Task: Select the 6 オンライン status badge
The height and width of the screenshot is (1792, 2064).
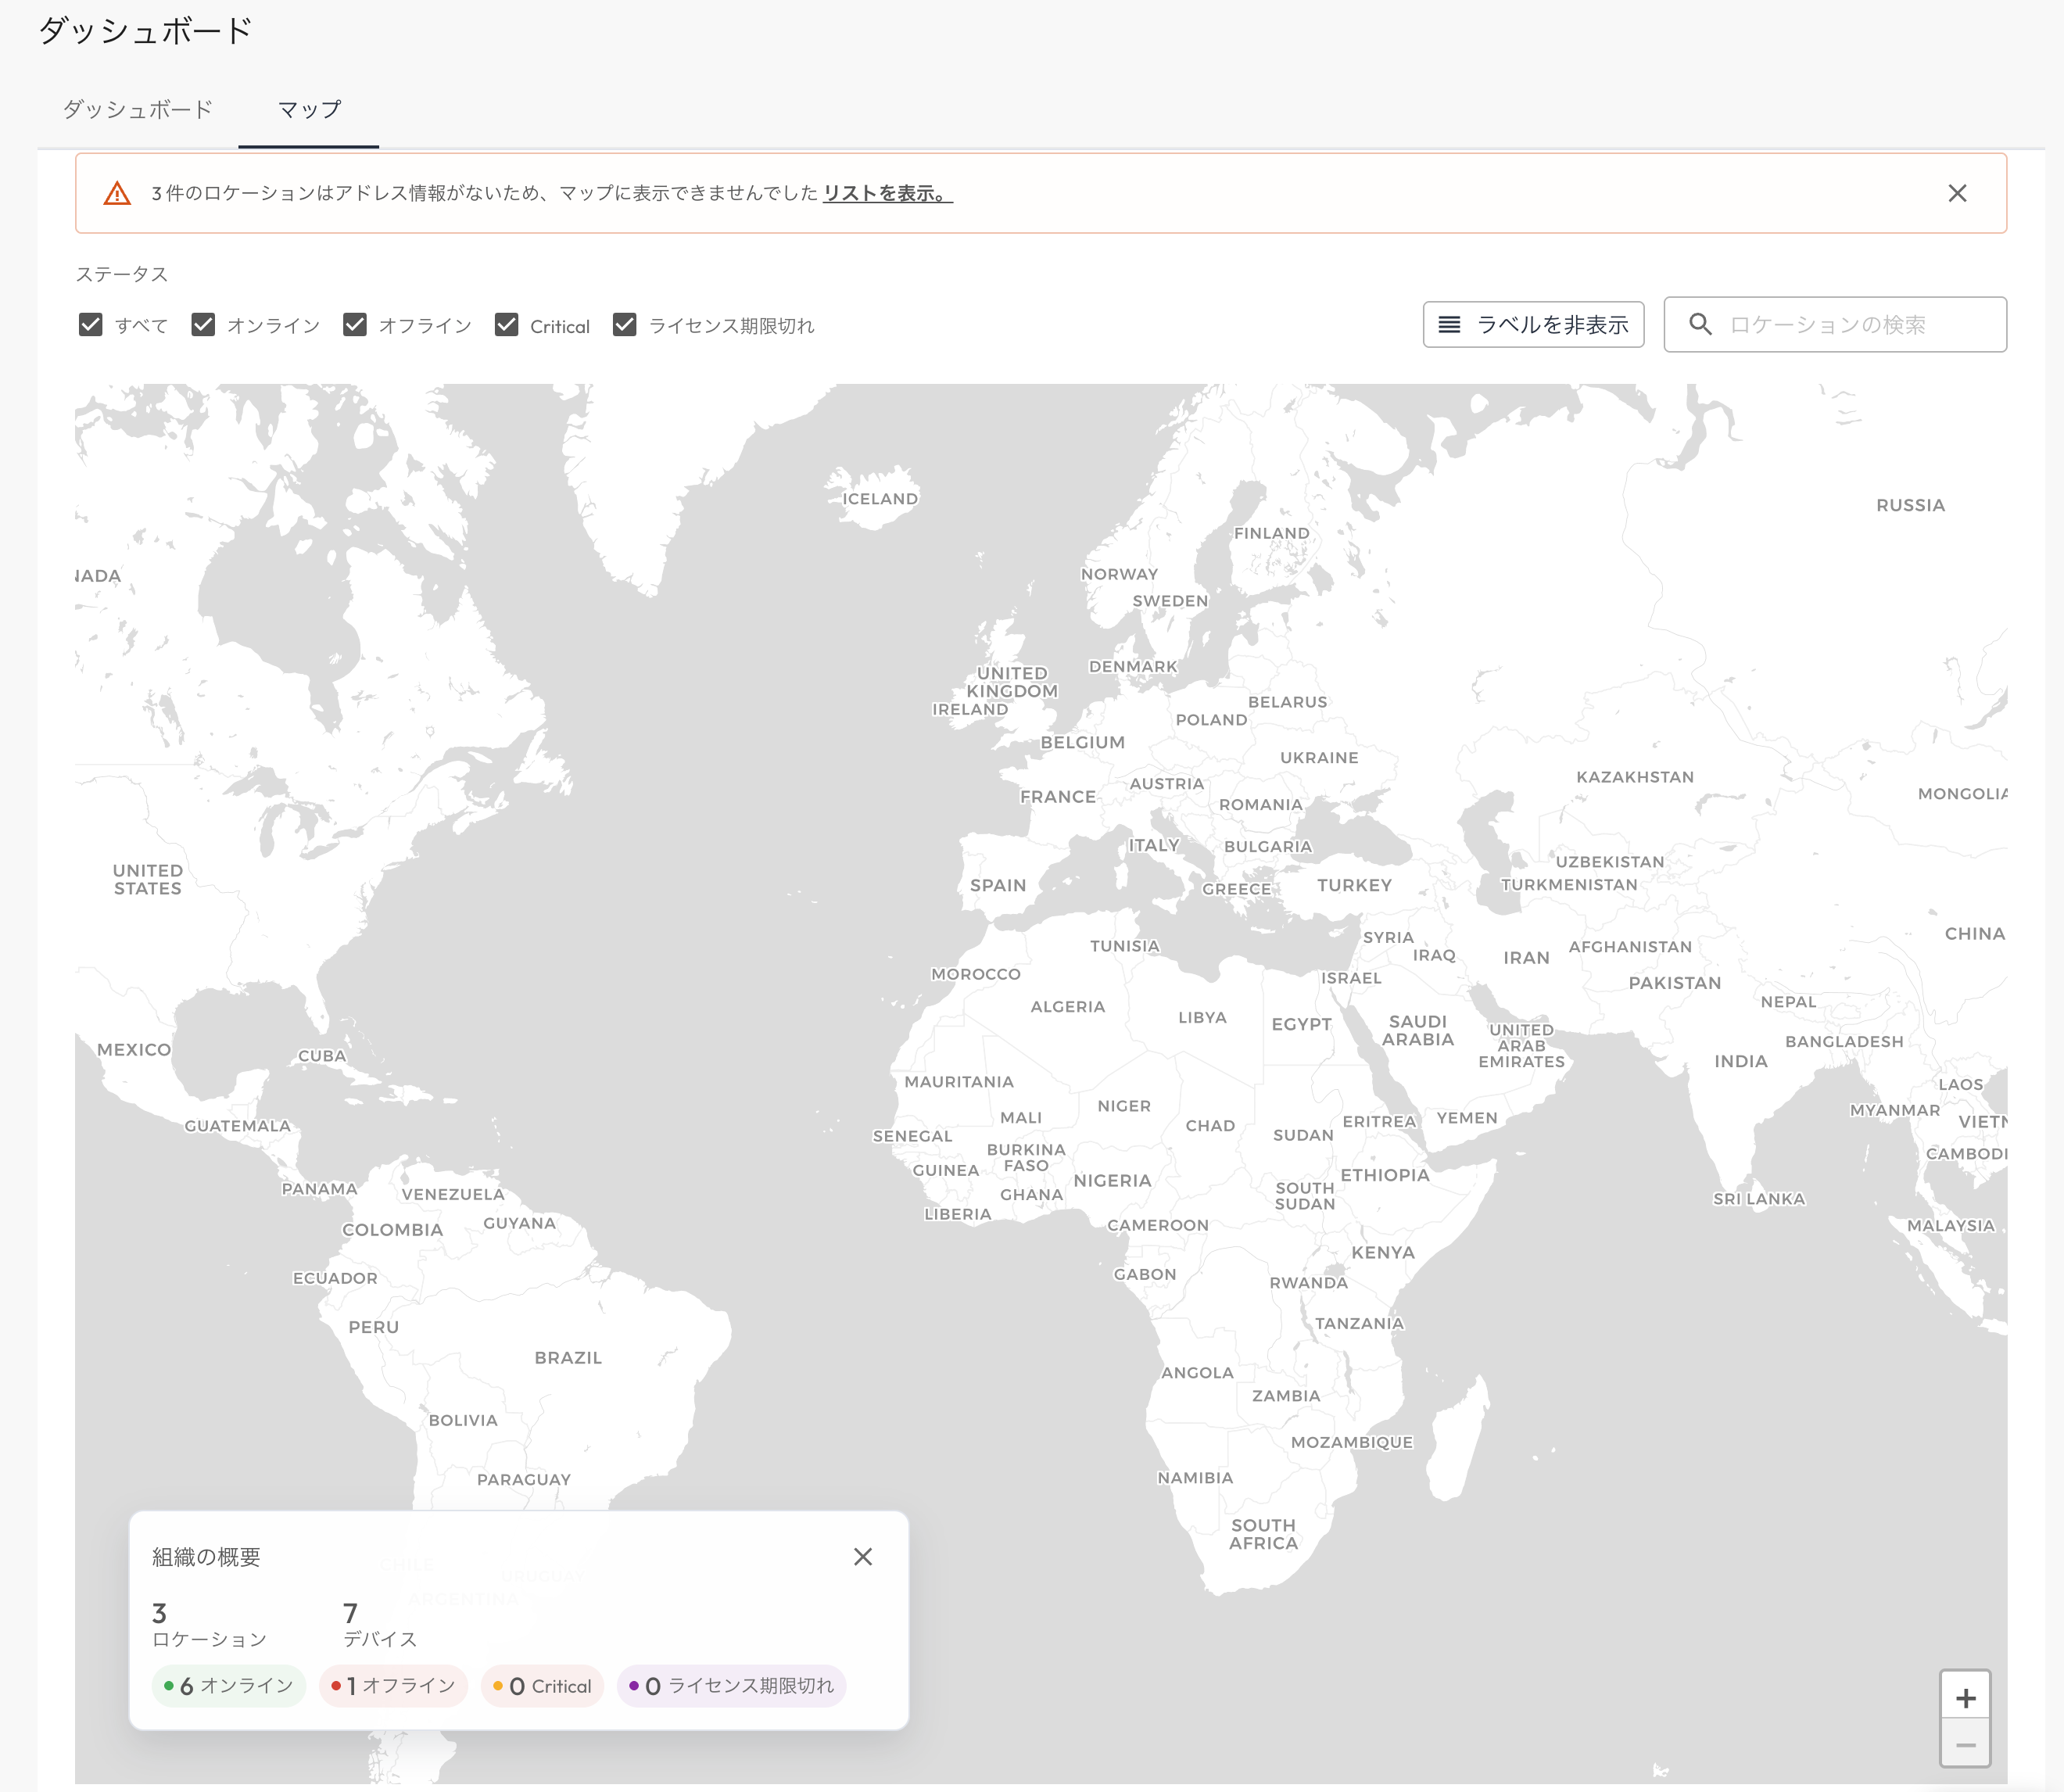Action: click(x=229, y=1686)
